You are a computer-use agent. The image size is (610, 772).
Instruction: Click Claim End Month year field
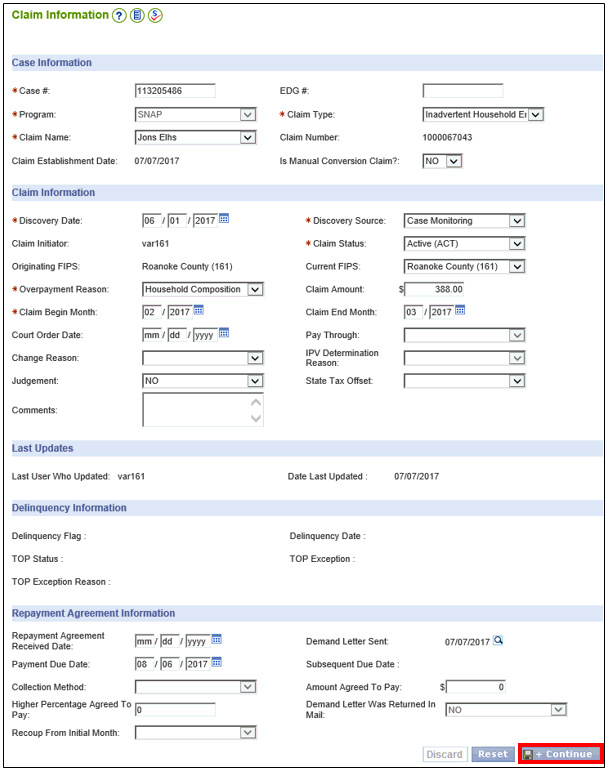441,312
